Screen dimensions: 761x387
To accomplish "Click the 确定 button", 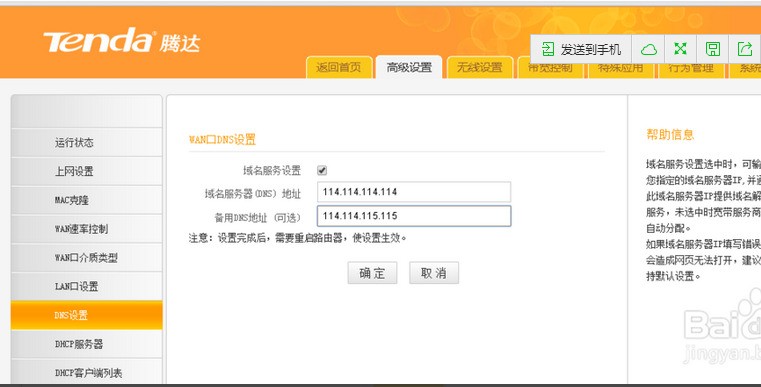I will pyautogui.click(x=372, y=273).
